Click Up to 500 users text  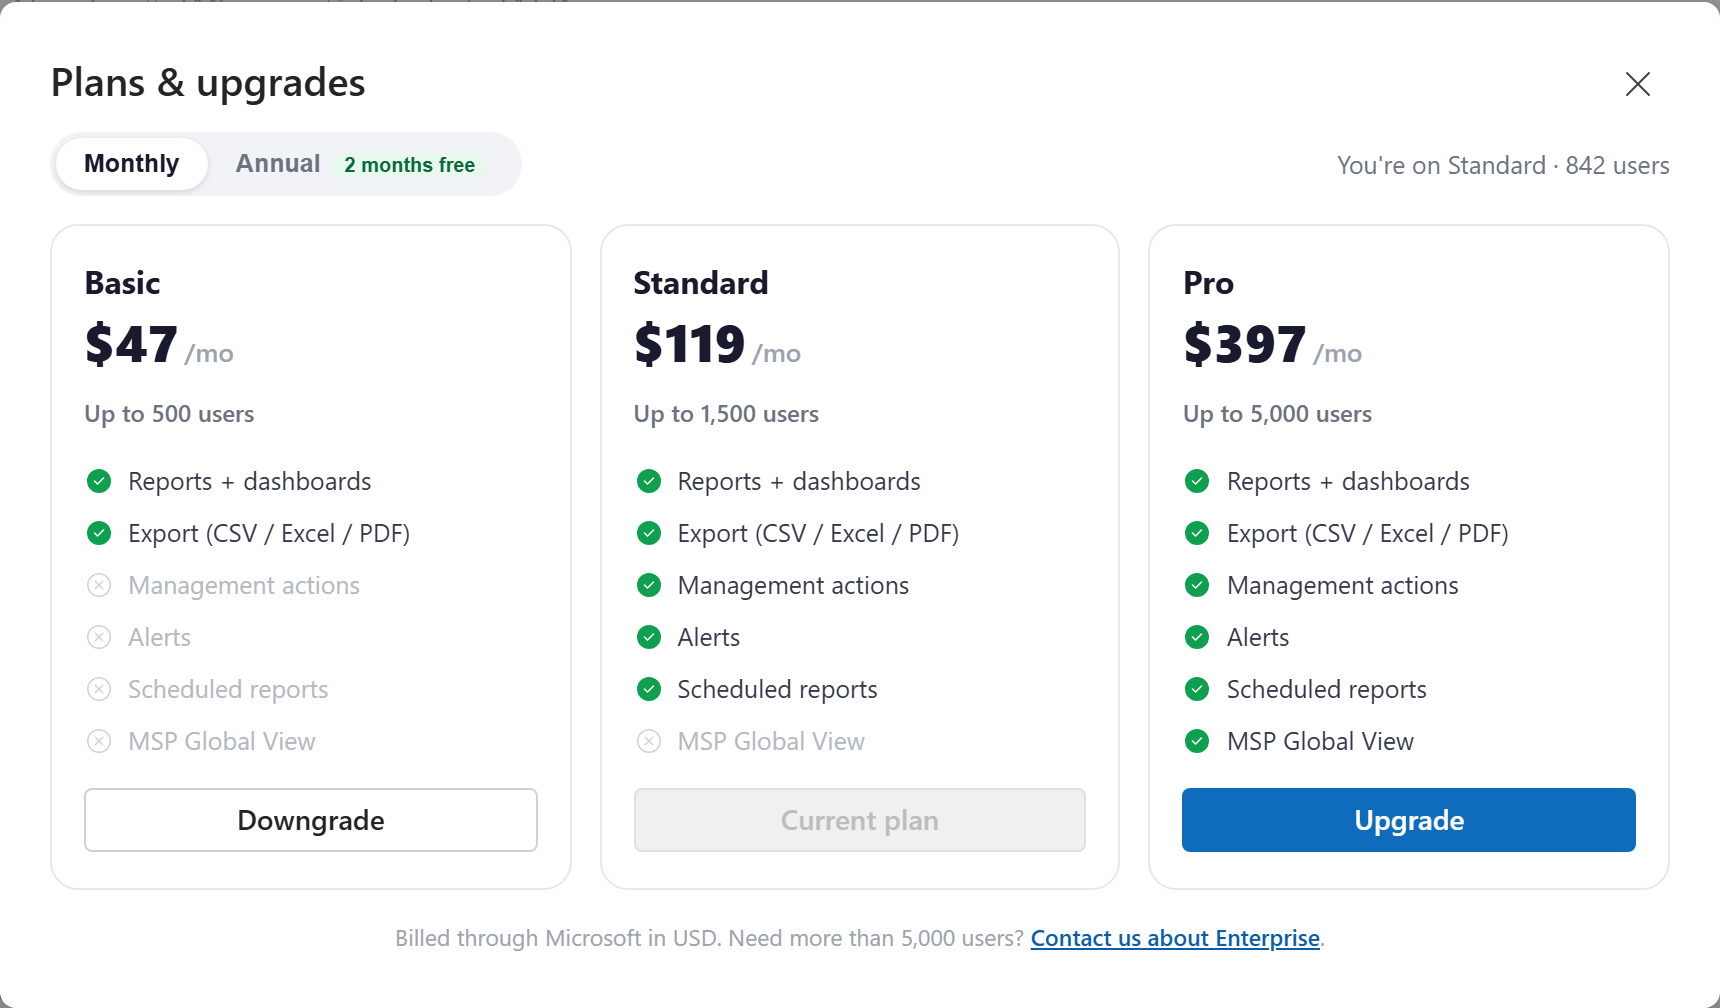(x=169, y=414)
